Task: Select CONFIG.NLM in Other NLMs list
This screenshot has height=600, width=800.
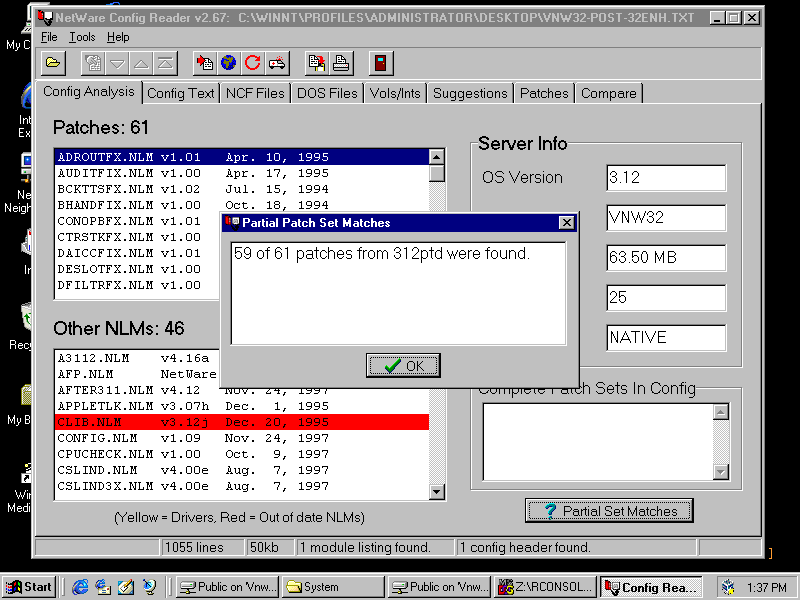Action: (242, 438)
